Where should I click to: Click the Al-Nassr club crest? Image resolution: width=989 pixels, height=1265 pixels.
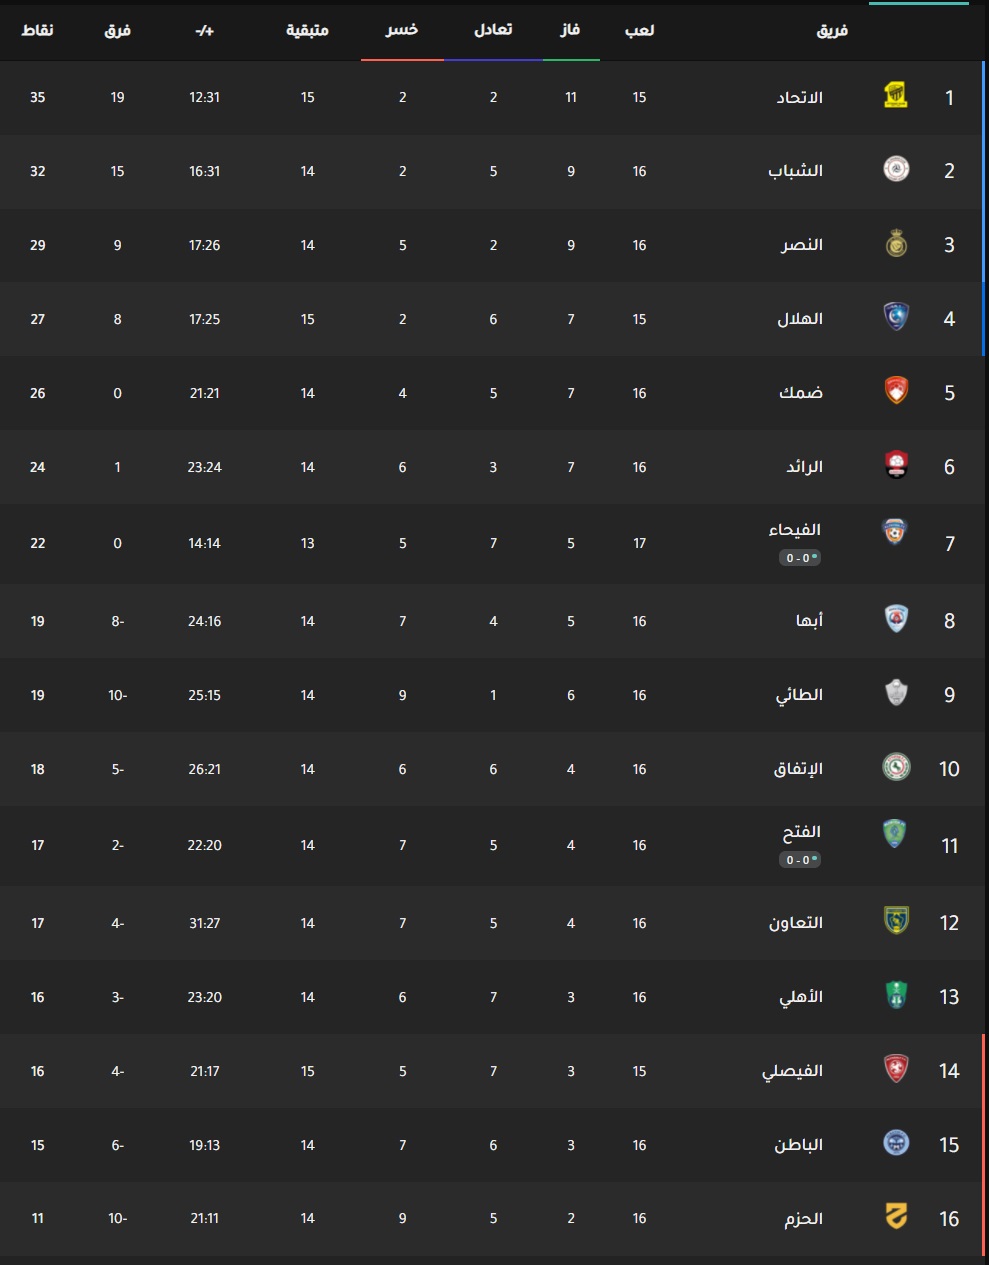click(x=896, y=244)
